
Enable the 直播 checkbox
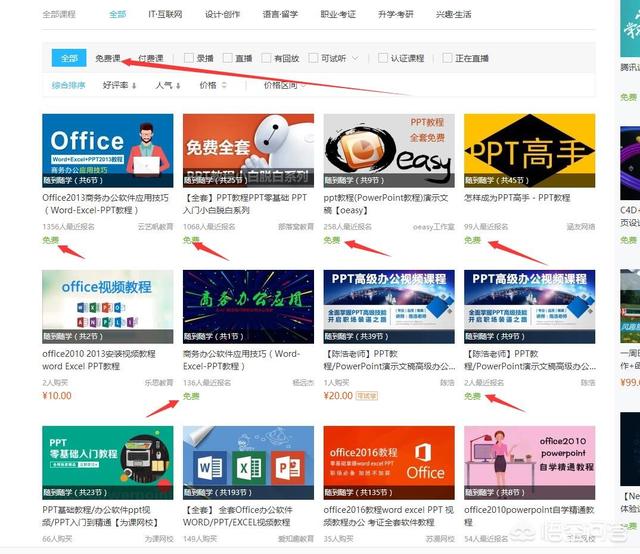pos(228,58)
